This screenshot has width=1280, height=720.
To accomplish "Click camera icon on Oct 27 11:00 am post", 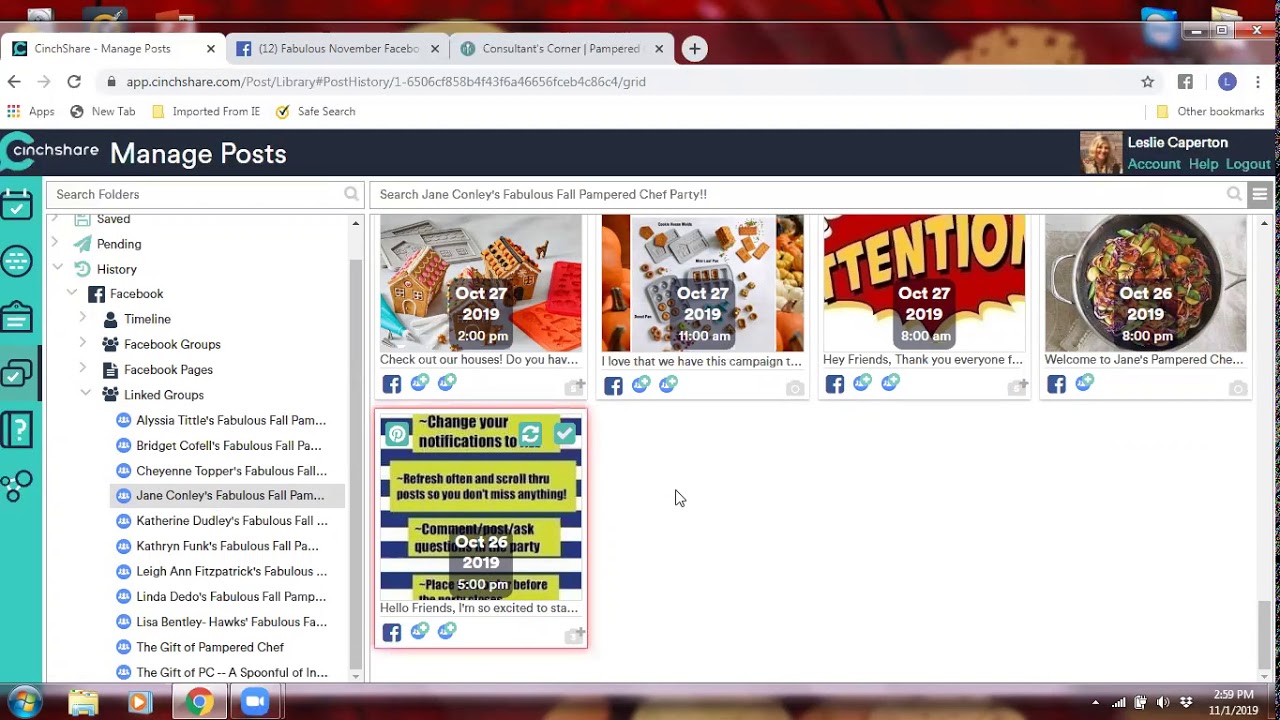I will coord(795,388).
